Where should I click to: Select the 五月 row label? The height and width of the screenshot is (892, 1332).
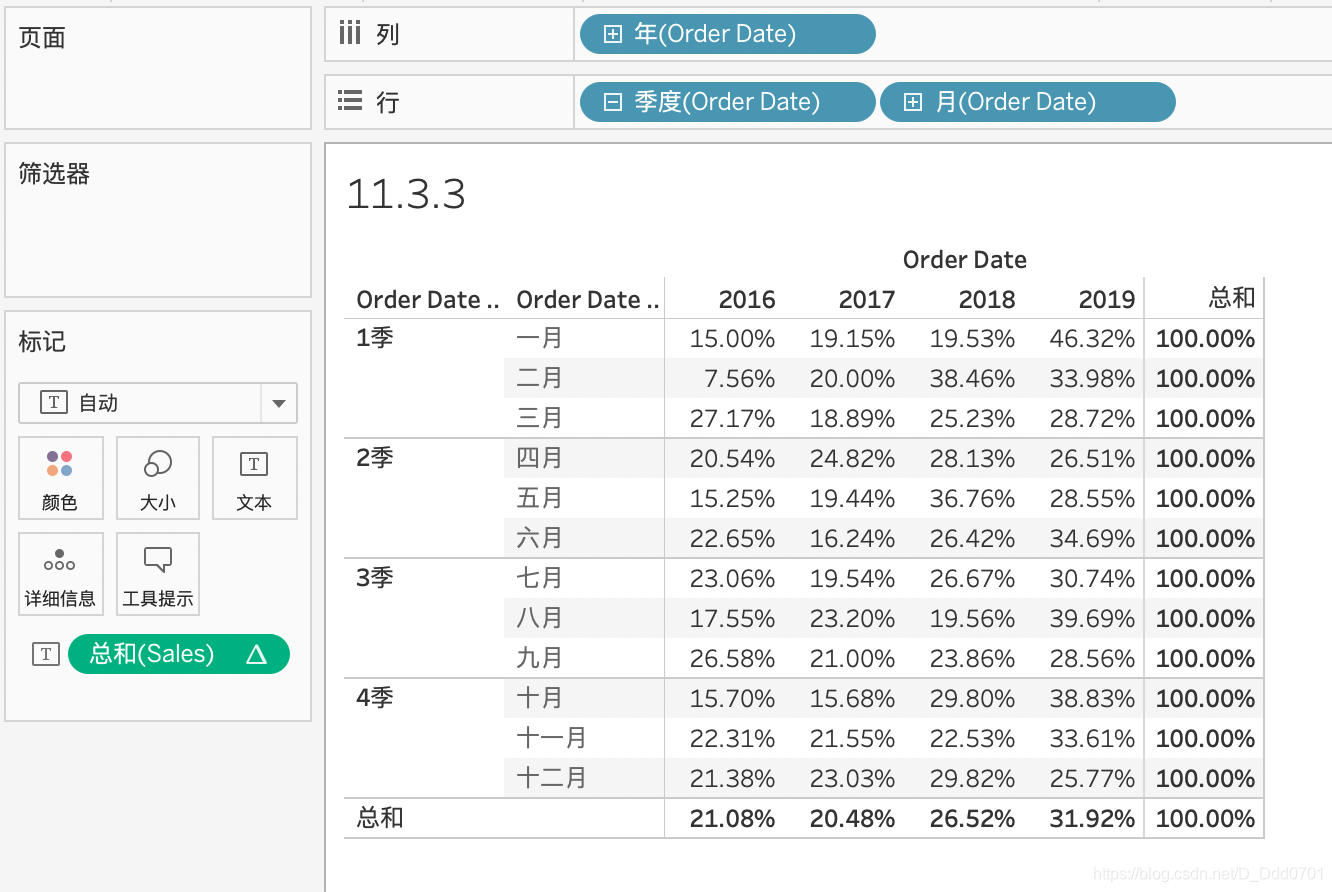click(x=539, y=498)
